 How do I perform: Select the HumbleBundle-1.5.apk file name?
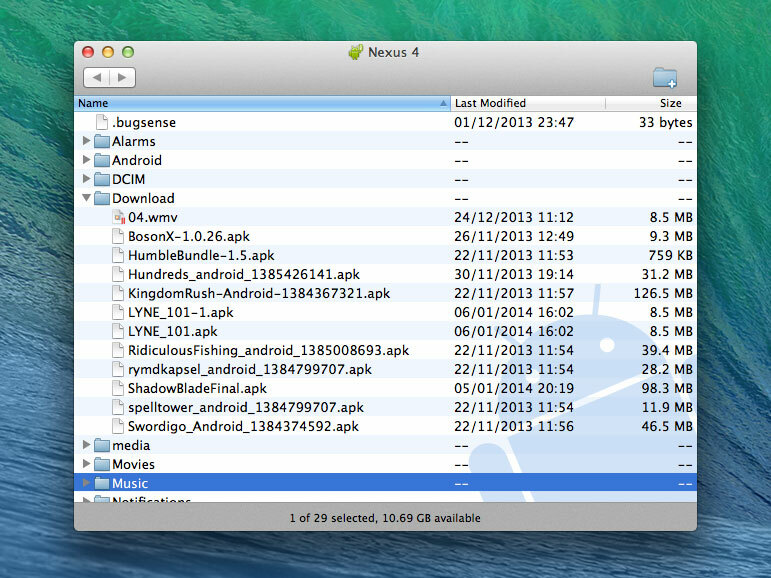201,256
